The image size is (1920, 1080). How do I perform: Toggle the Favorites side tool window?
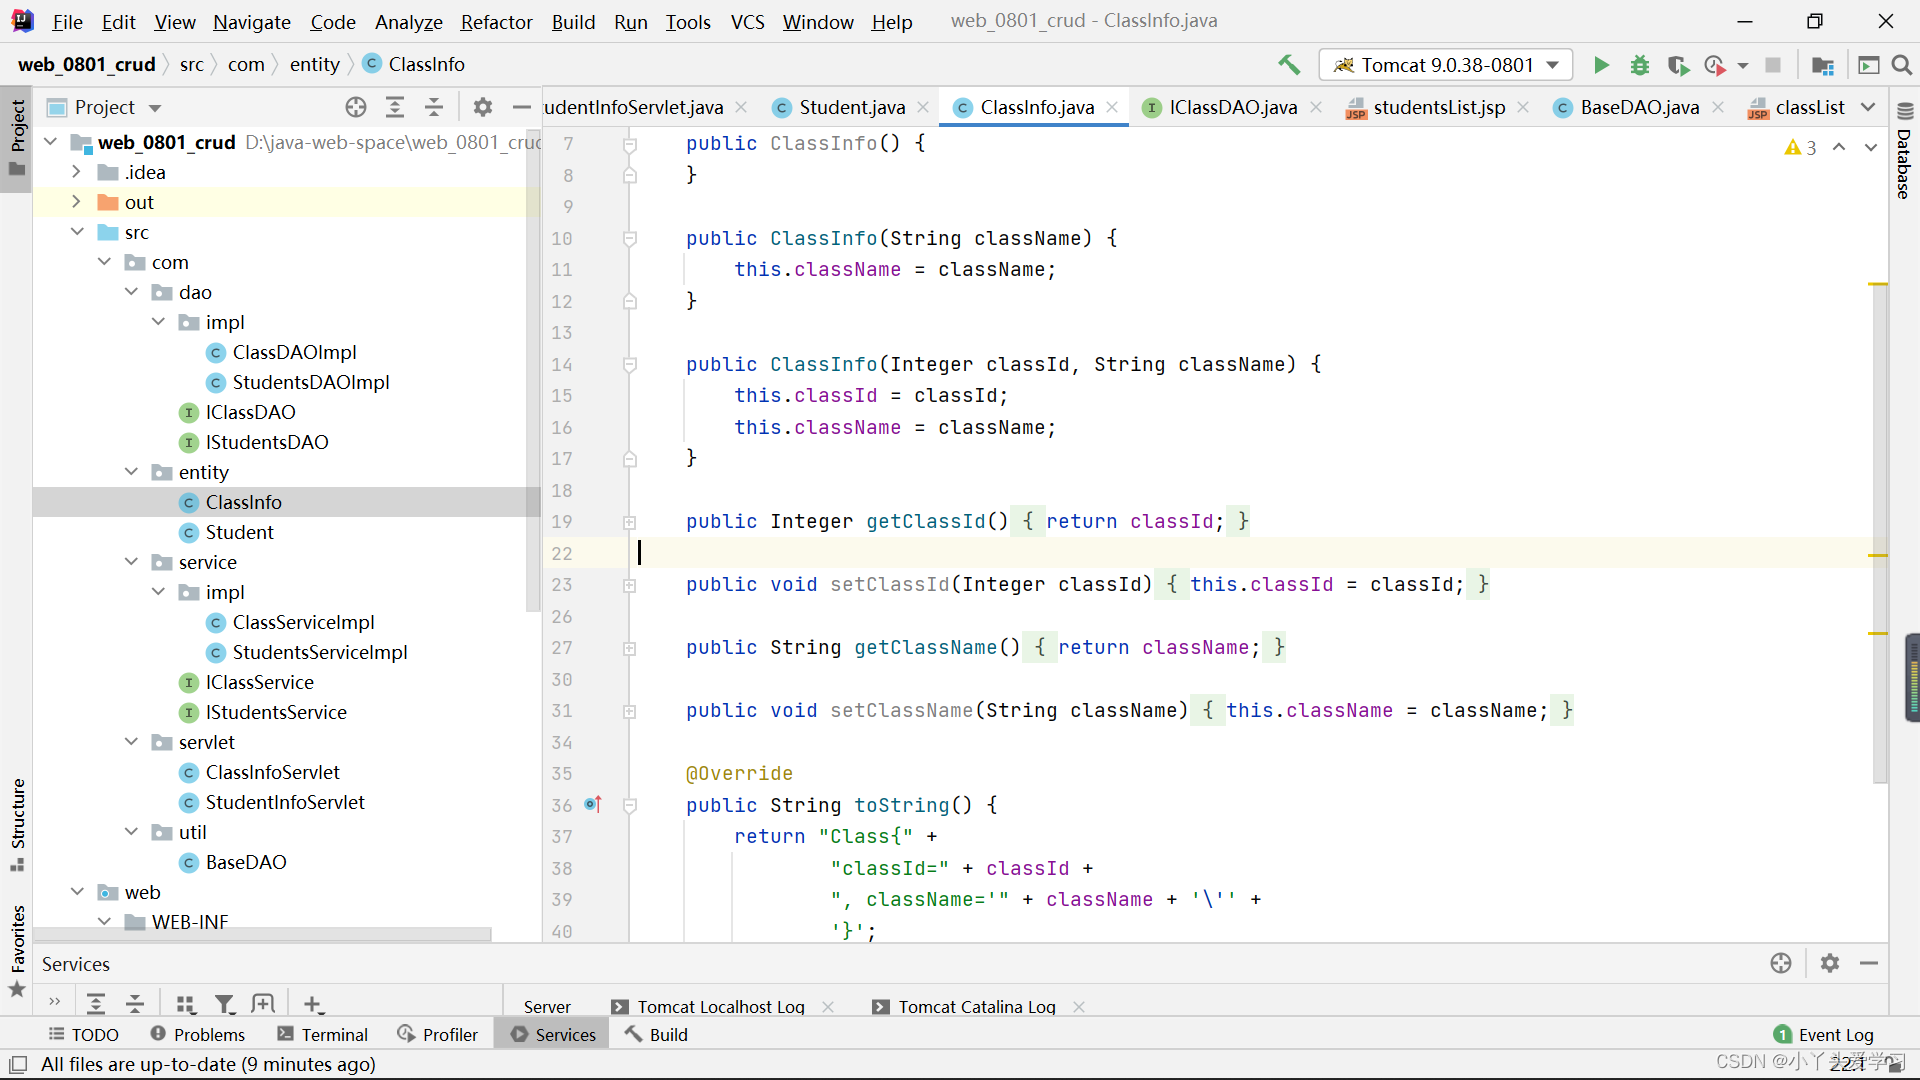pyautogui.click(x=17, y=950)
